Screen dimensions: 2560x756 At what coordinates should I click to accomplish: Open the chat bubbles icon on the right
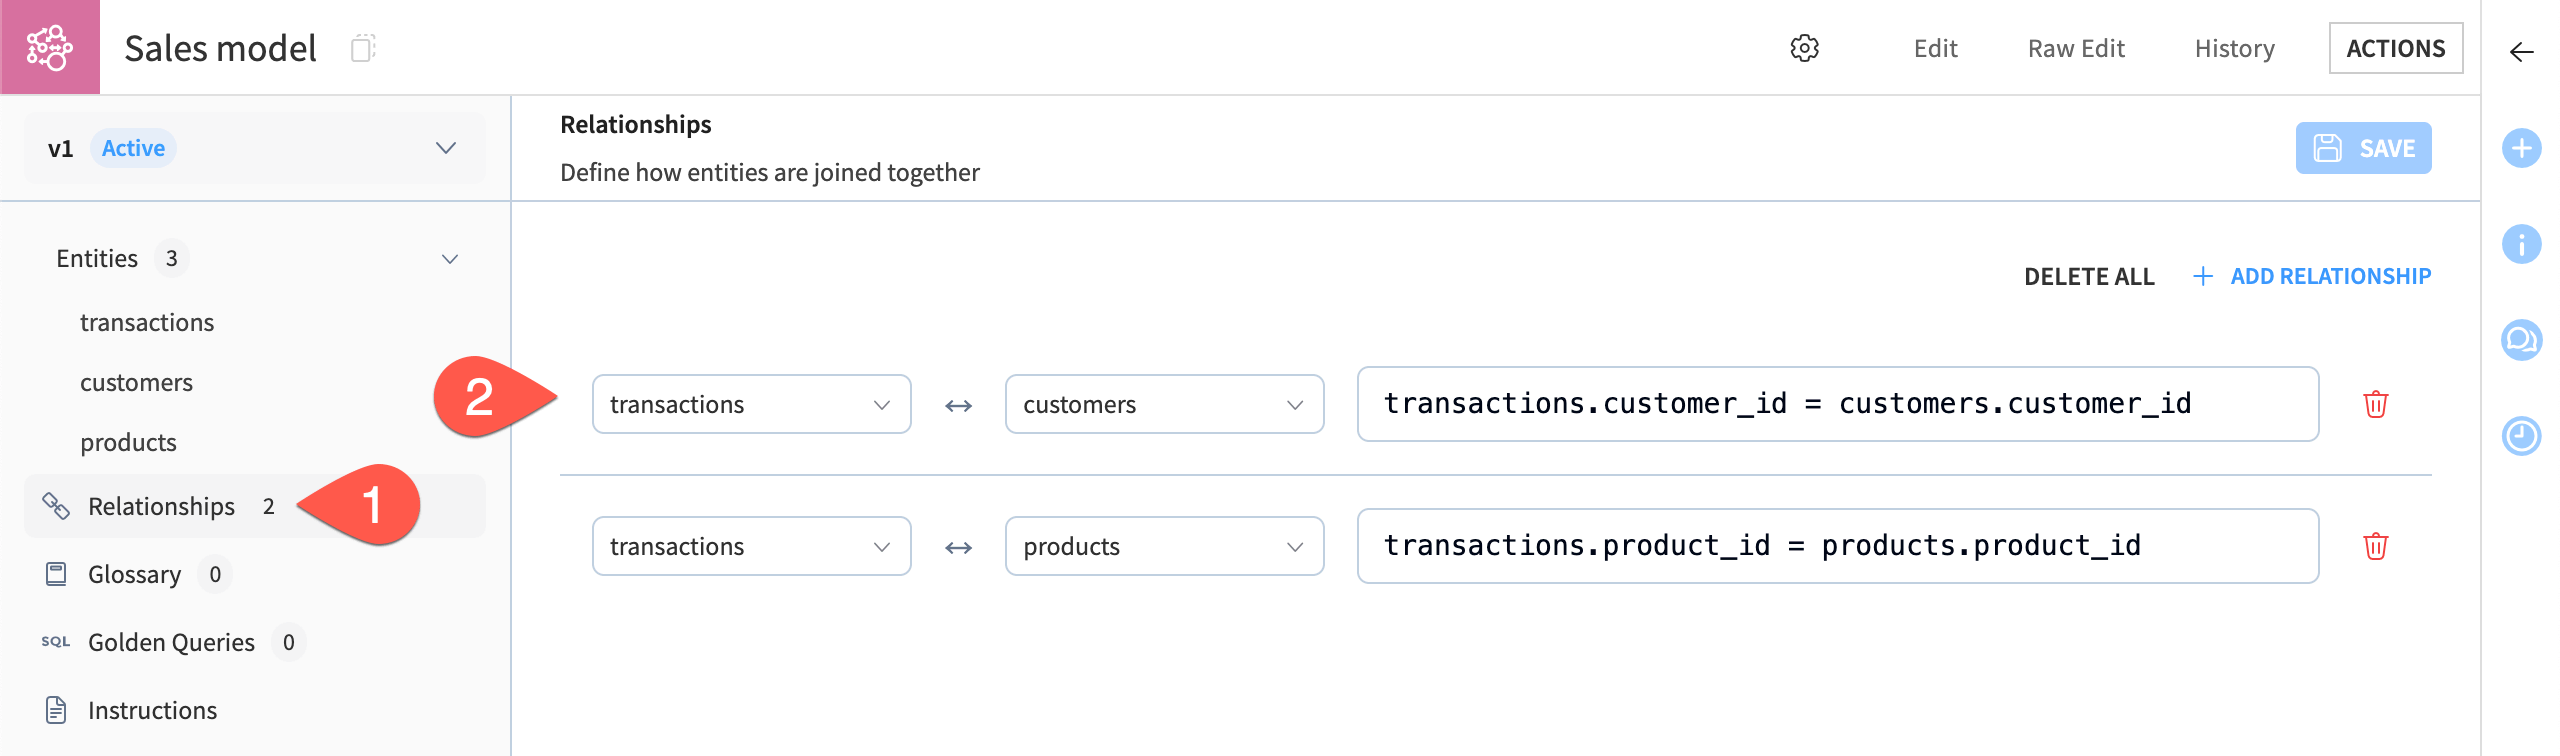2521,340
